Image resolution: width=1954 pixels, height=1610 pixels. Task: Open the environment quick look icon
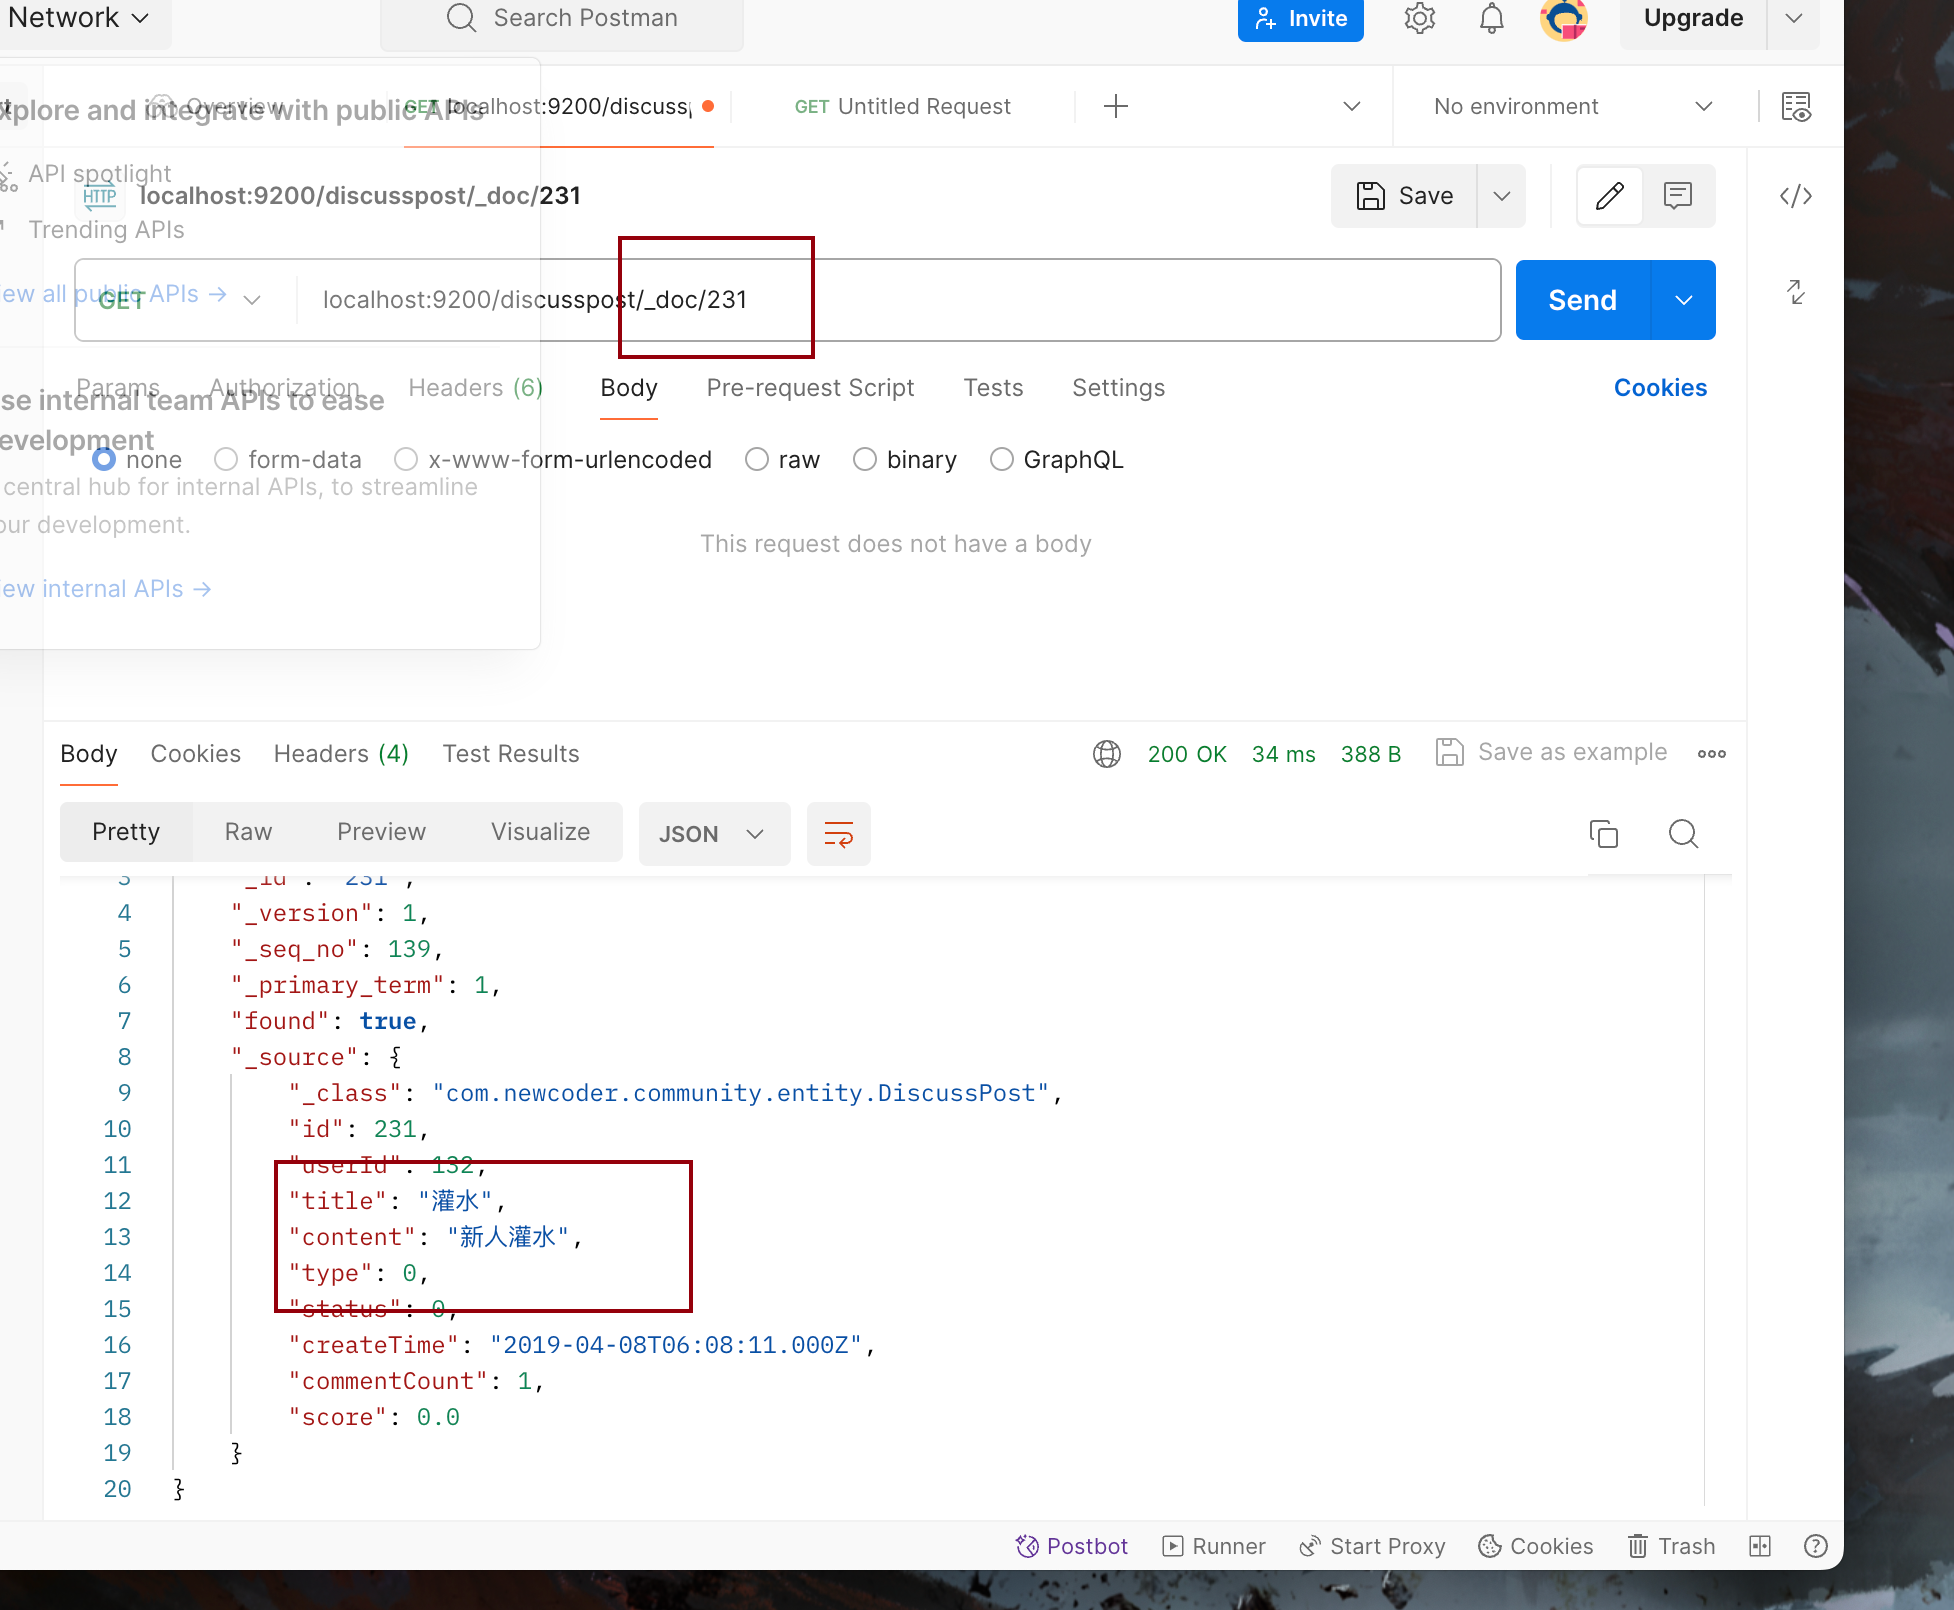coord(1796,107)
